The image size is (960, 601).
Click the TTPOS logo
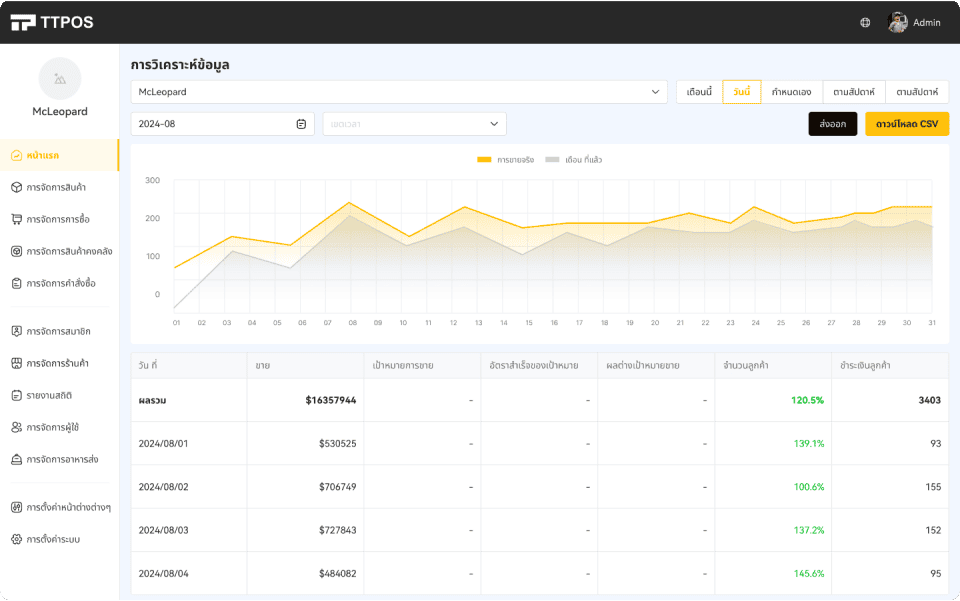(x=52, y=22)
